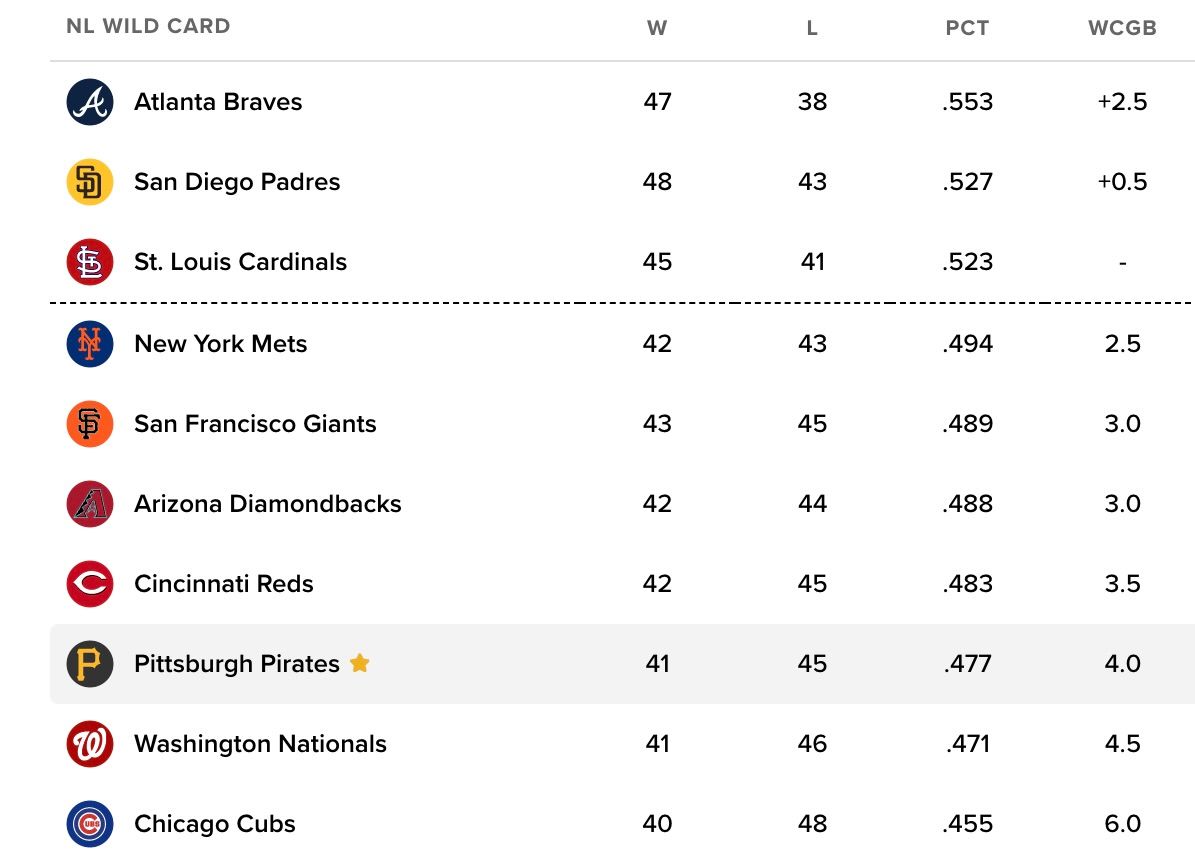Sort standings by the WCGB column header
1195x859 pixels.
(x=1123, y=28)
